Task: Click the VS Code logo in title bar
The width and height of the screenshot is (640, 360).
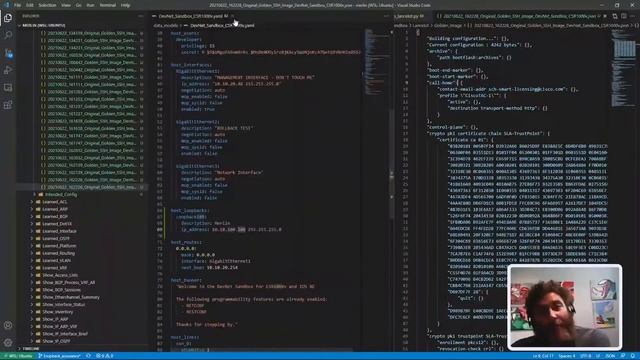Action: click(x=7, y=5)
